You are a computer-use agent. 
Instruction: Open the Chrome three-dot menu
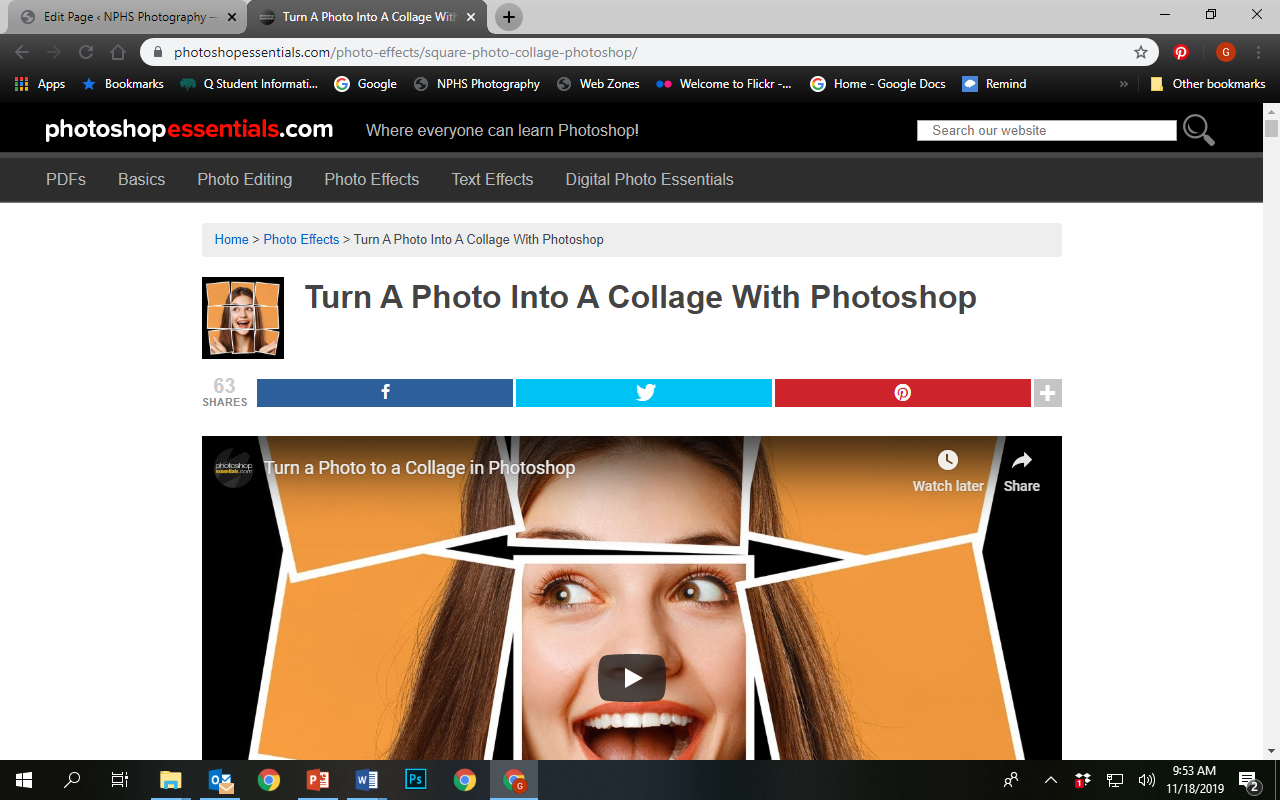tap(1258, 52)
